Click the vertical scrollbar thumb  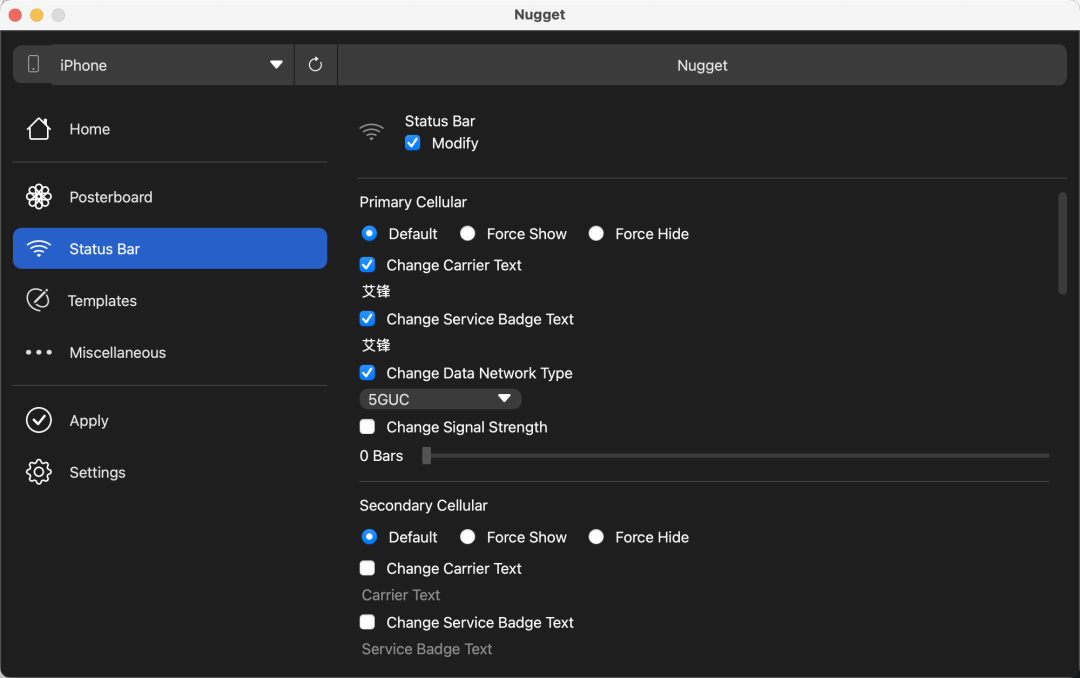click(1062, 244)
